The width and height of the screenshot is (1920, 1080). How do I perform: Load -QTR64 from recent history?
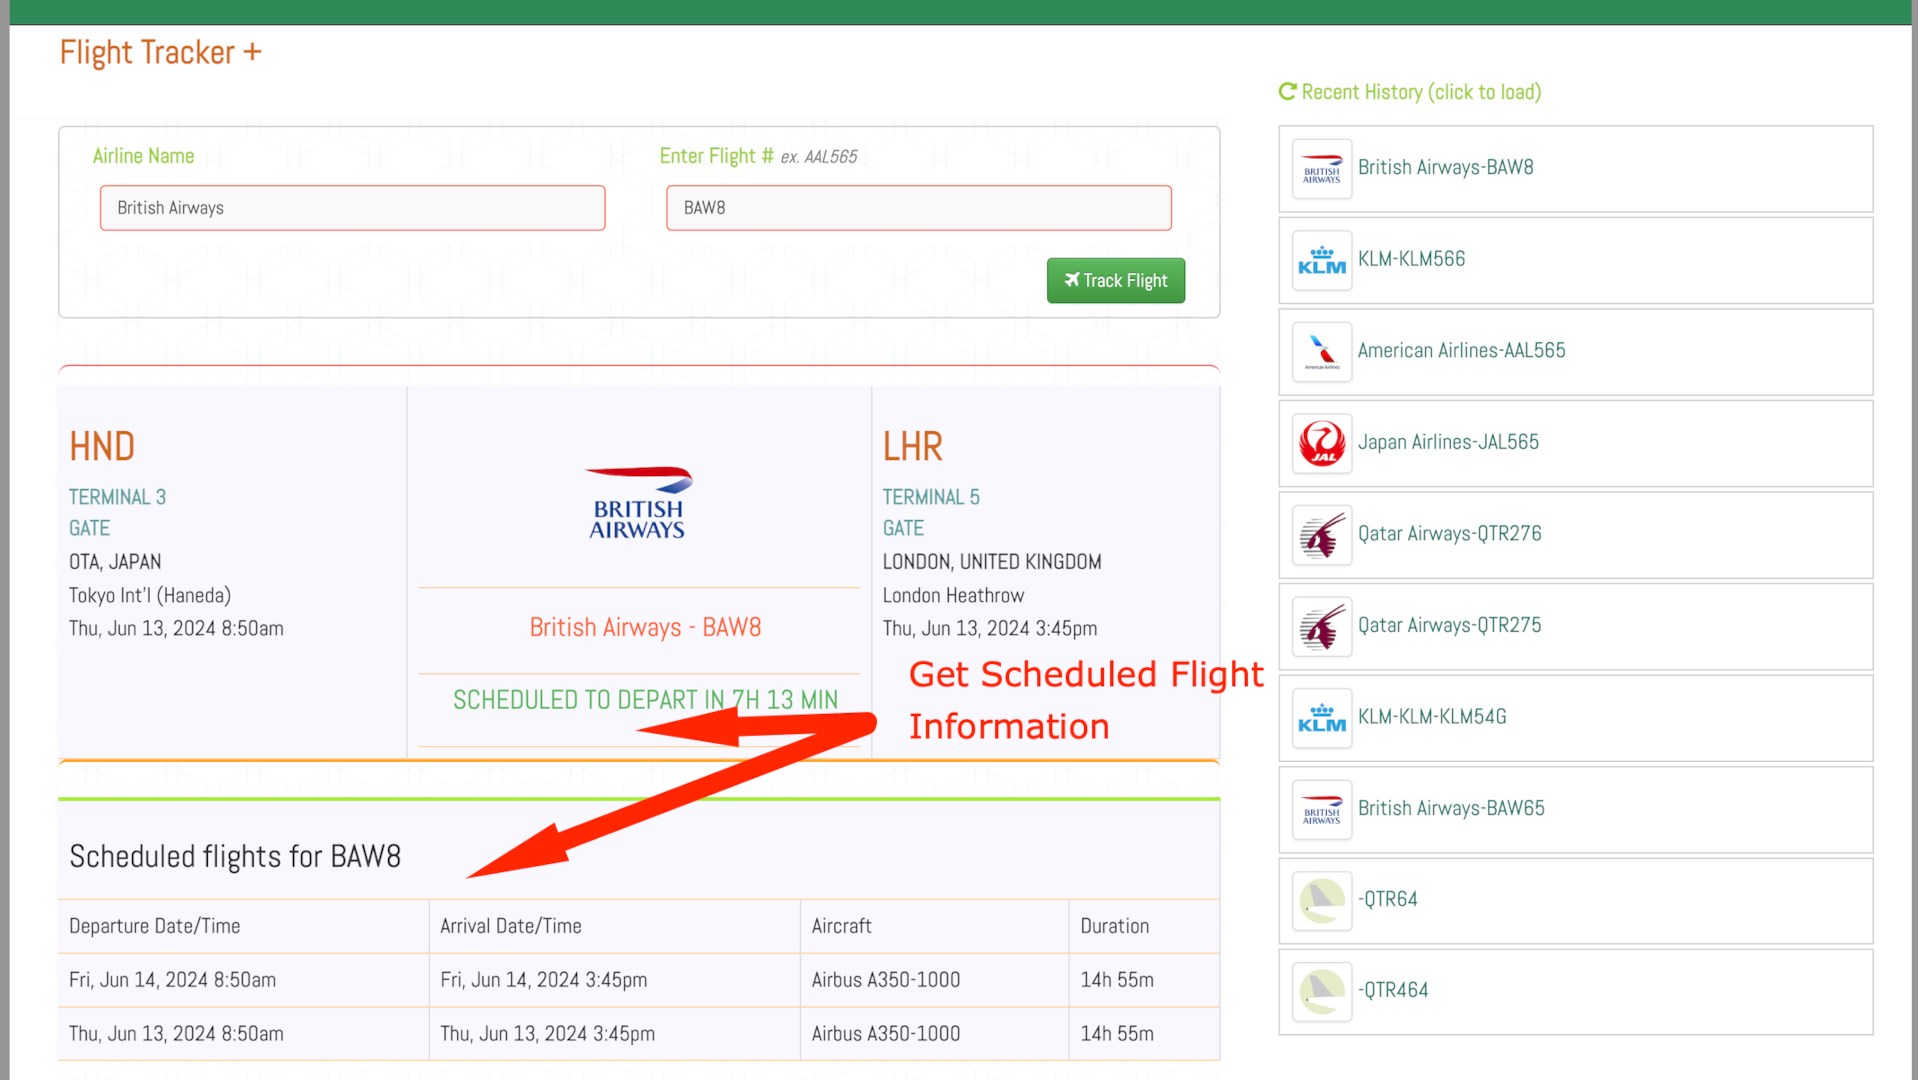click(x=1576, y=901)
